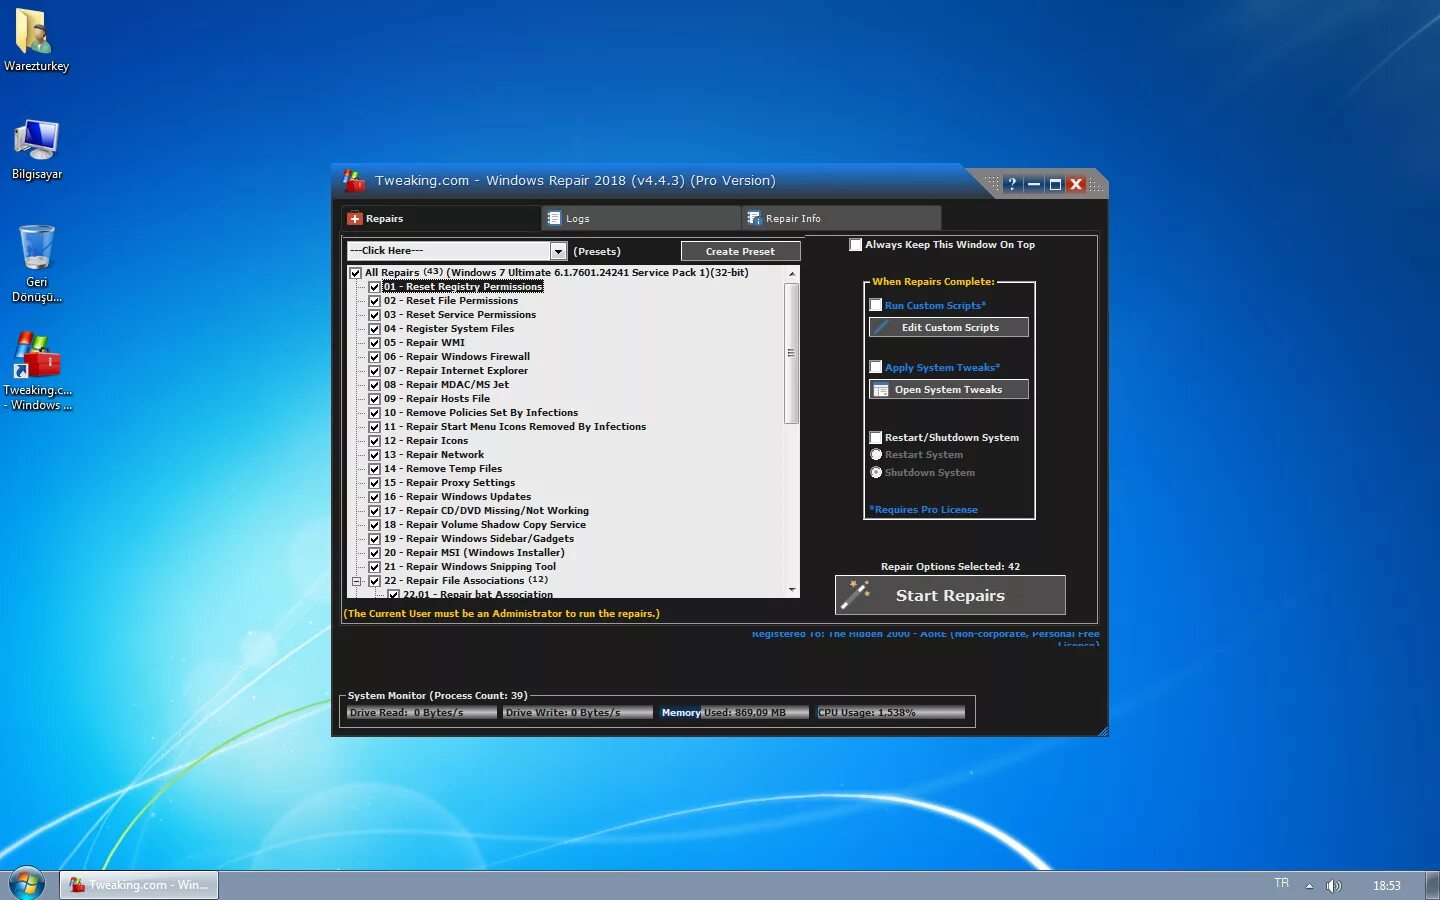The width and height of the screenshot is (1440, 900).
Task: Click the repair list scrollbar thumb
Action: (792, 353)
